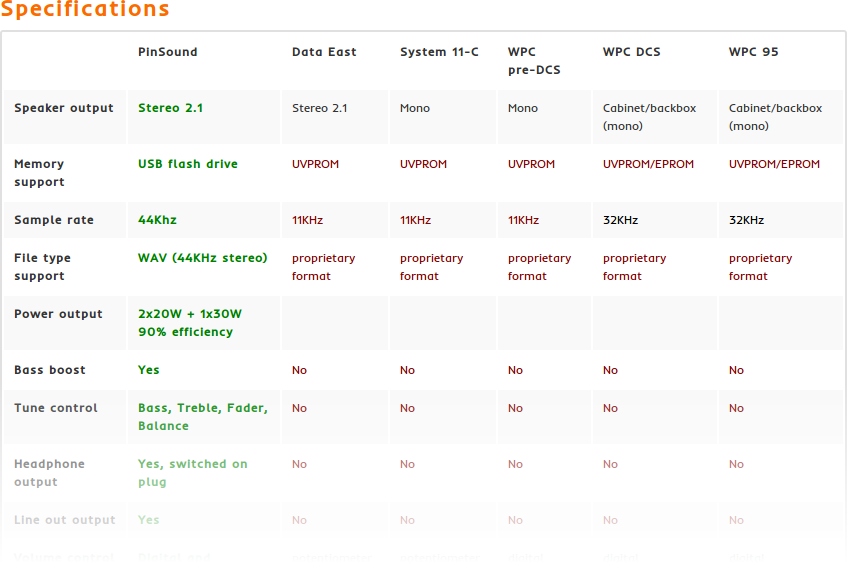Click Data East's proprietary format cell
The image size is (847, 565).
click(x=324, y=267)
